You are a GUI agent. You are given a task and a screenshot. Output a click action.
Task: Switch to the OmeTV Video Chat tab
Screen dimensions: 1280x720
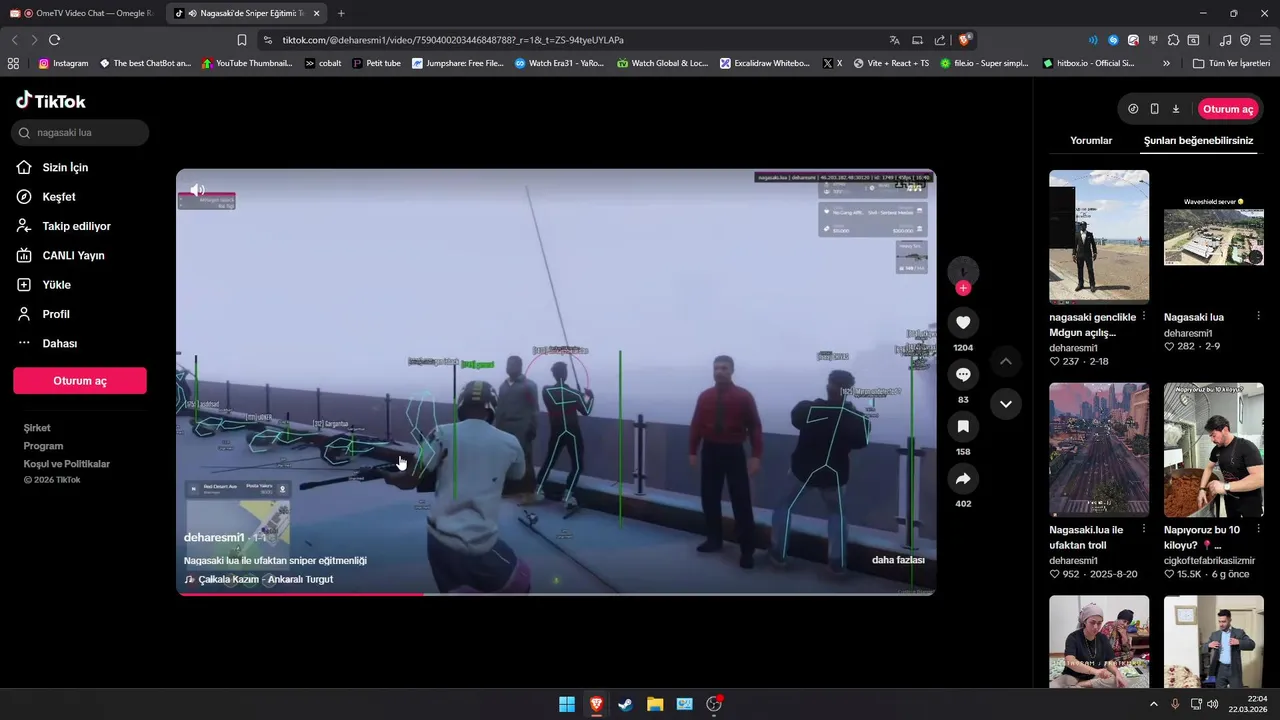[82, 13]
